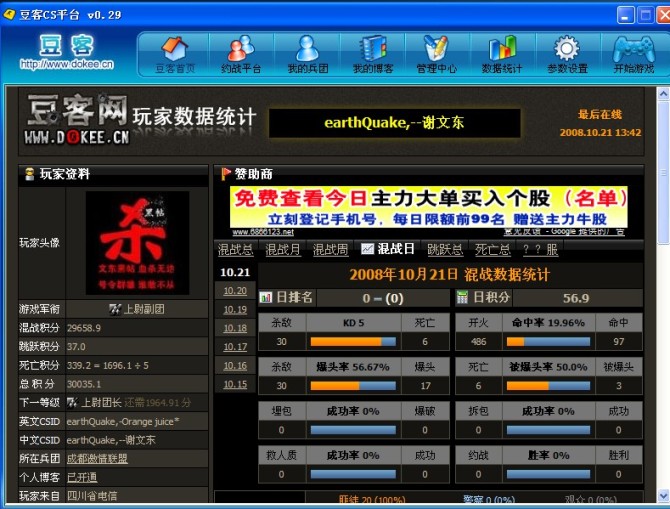Open the 死亡总 tab
670x509 pixels.
click(492, 249)
